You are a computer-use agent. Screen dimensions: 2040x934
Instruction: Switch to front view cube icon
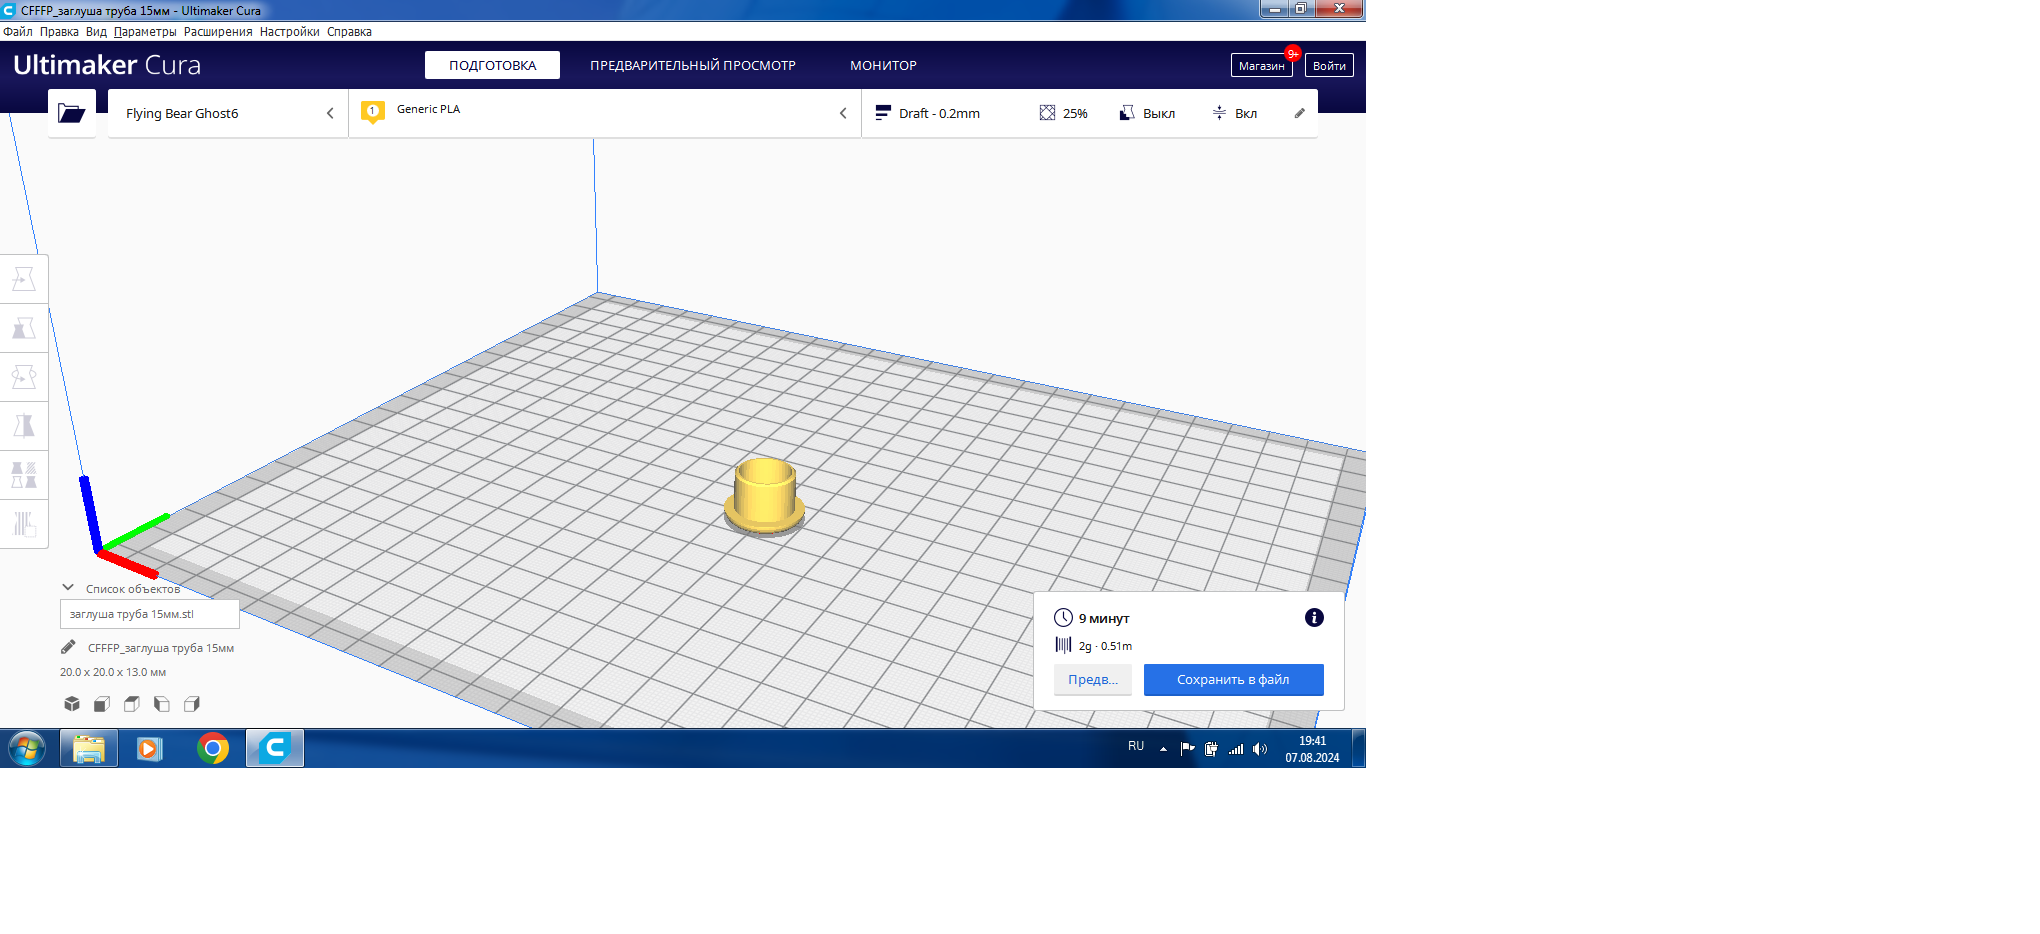[x=102, y=704]
